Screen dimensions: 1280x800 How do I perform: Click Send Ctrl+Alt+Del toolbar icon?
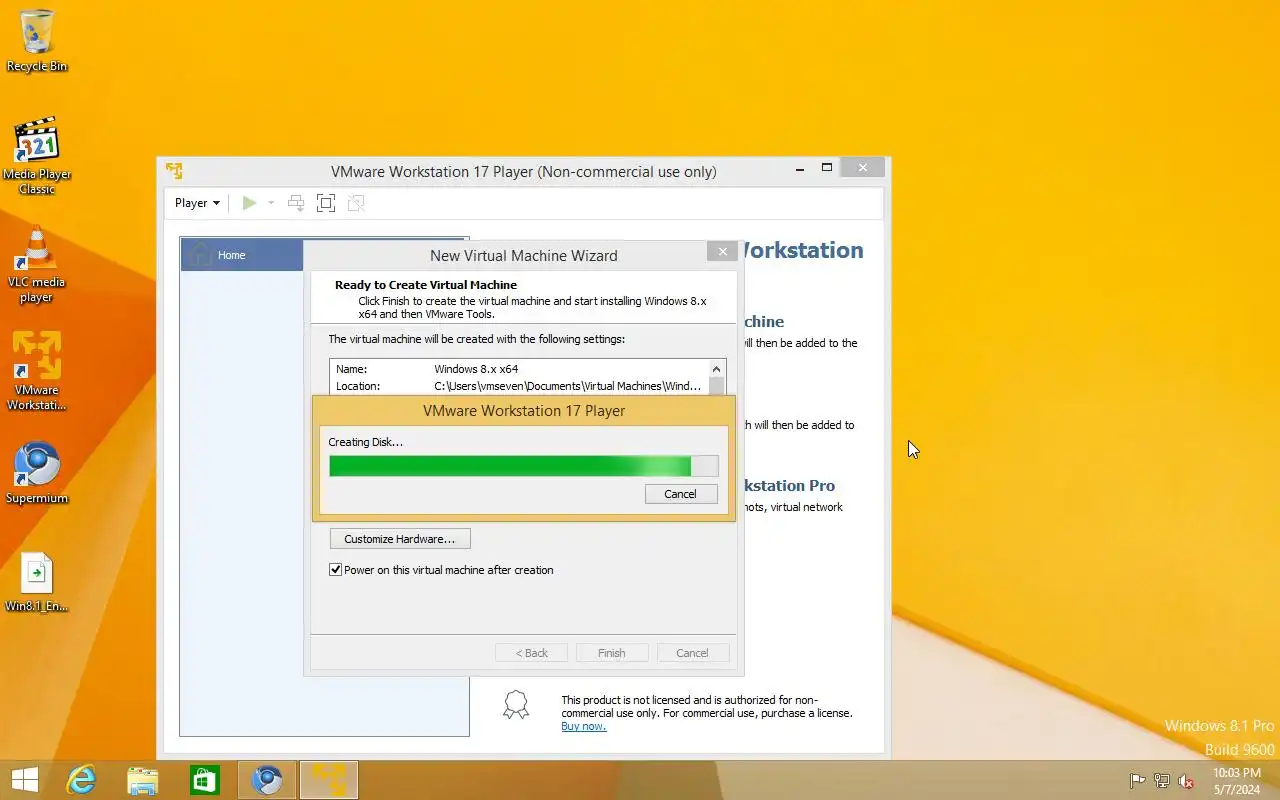296,203
